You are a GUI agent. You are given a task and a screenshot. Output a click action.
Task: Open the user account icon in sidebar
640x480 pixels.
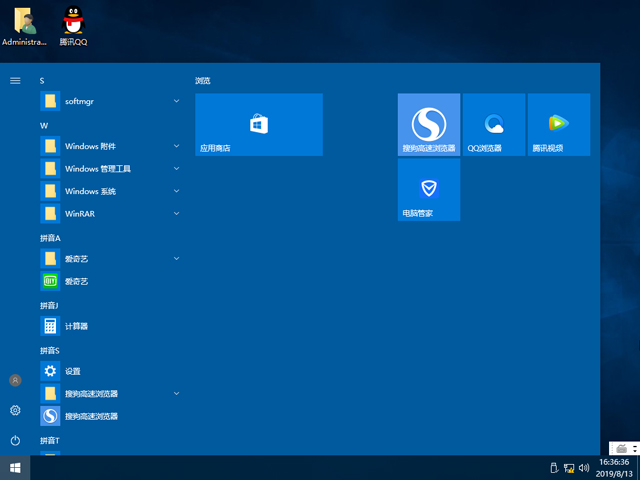[x=15, y=380]
